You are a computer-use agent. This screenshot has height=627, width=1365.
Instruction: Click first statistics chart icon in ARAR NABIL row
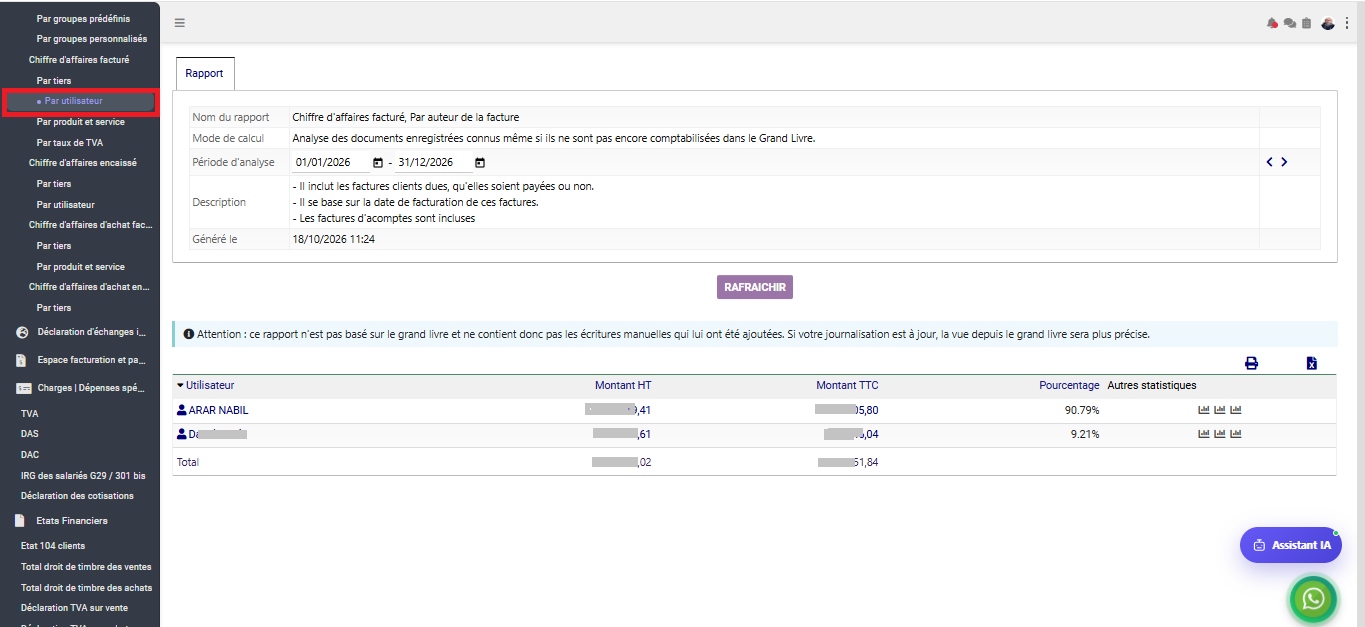tap(1204, 410)
